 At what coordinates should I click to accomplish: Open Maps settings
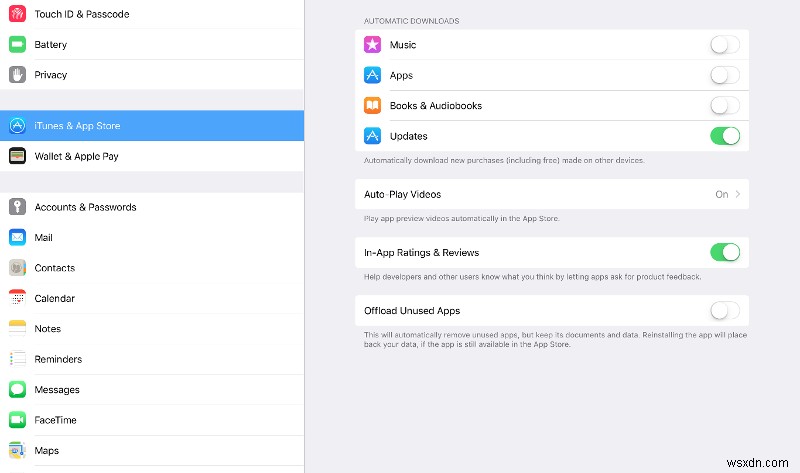(152, 451)
